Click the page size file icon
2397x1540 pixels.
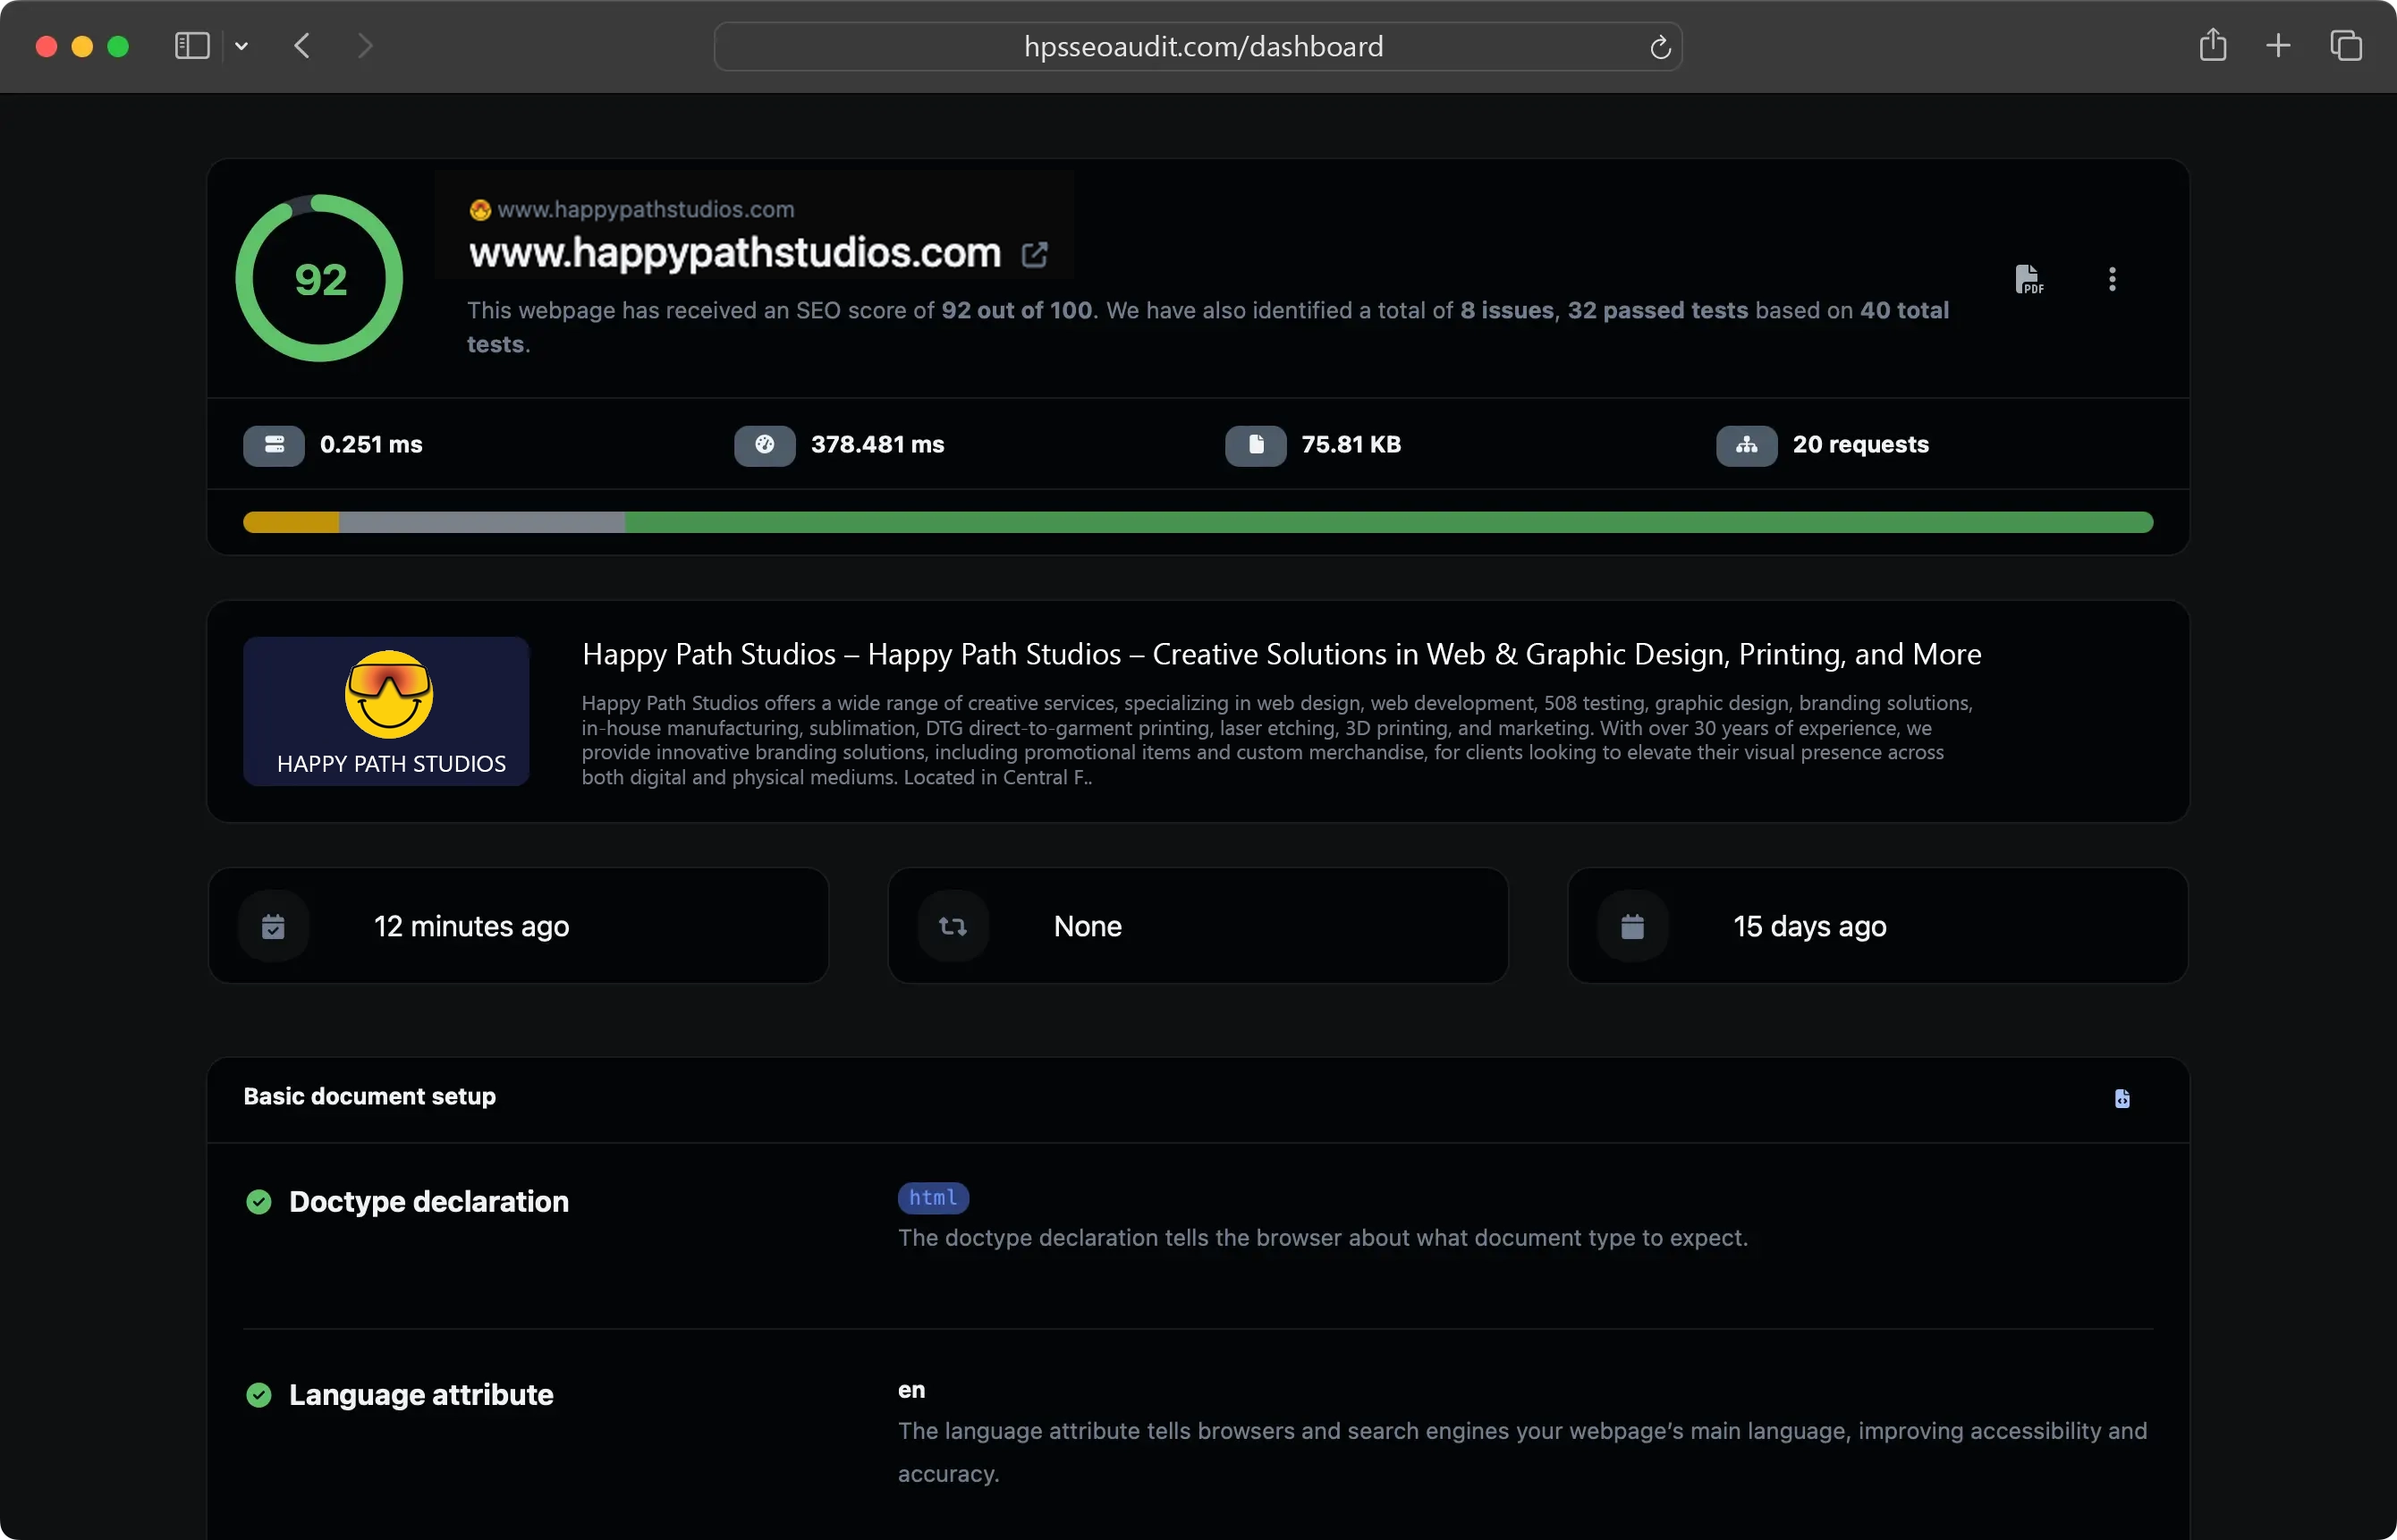point(1256,445)
